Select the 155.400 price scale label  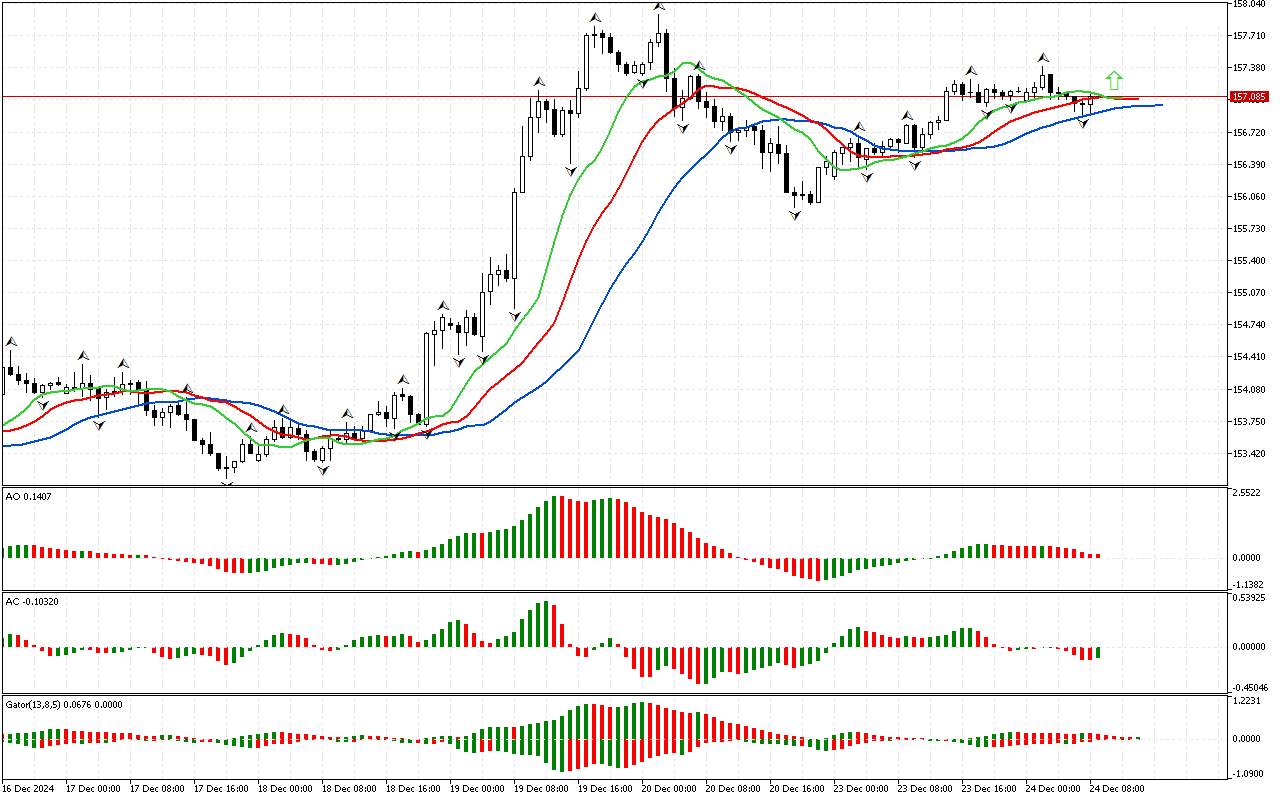pyautogui.click(x=1251, y=260)
